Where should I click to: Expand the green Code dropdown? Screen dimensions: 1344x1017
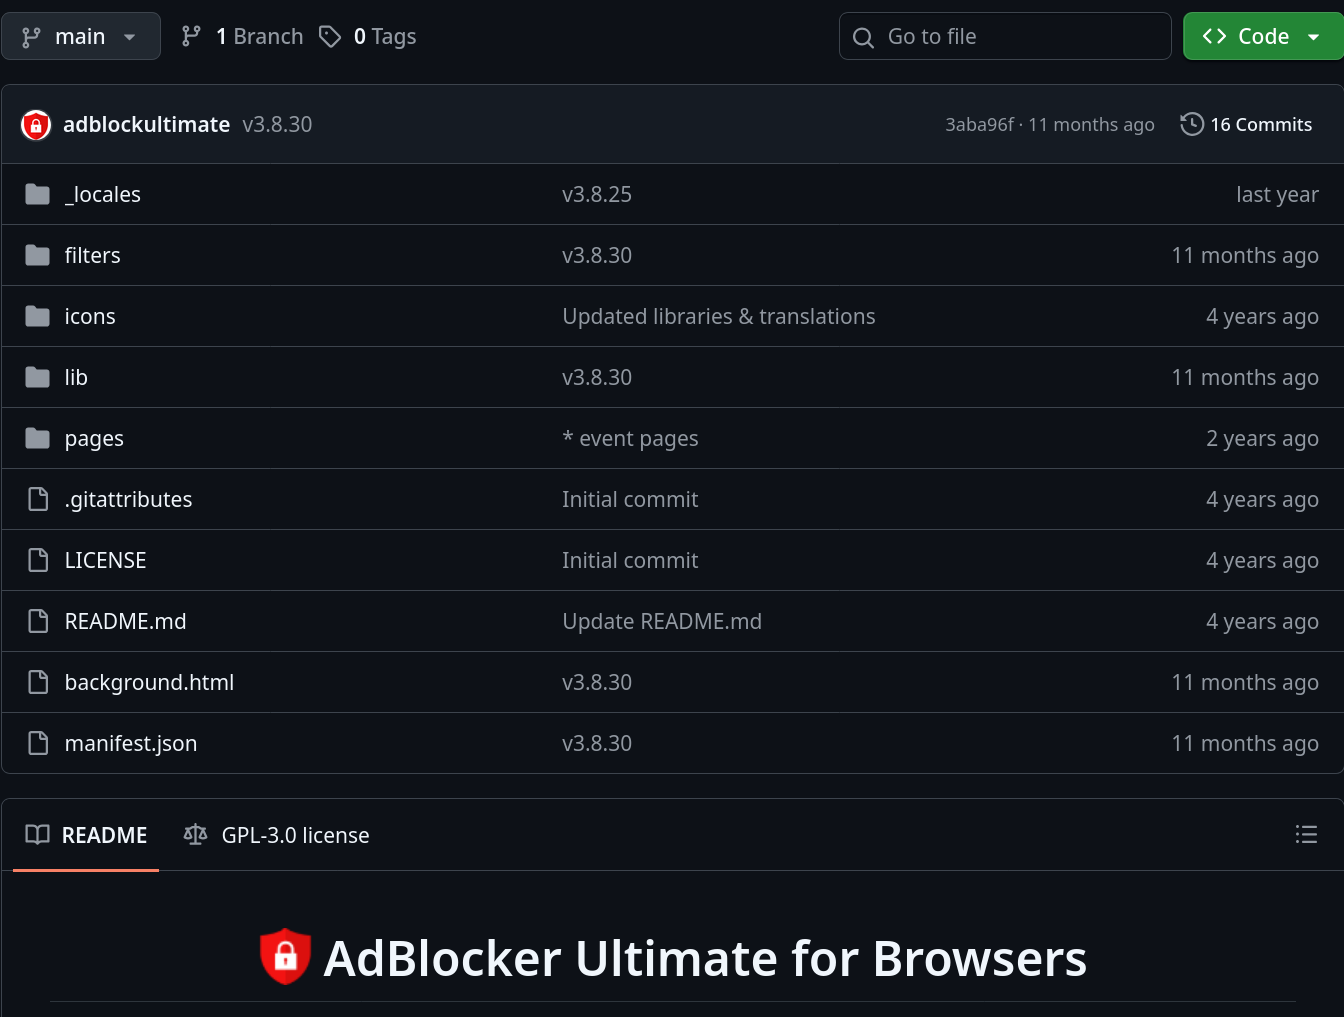(1262, 37)
